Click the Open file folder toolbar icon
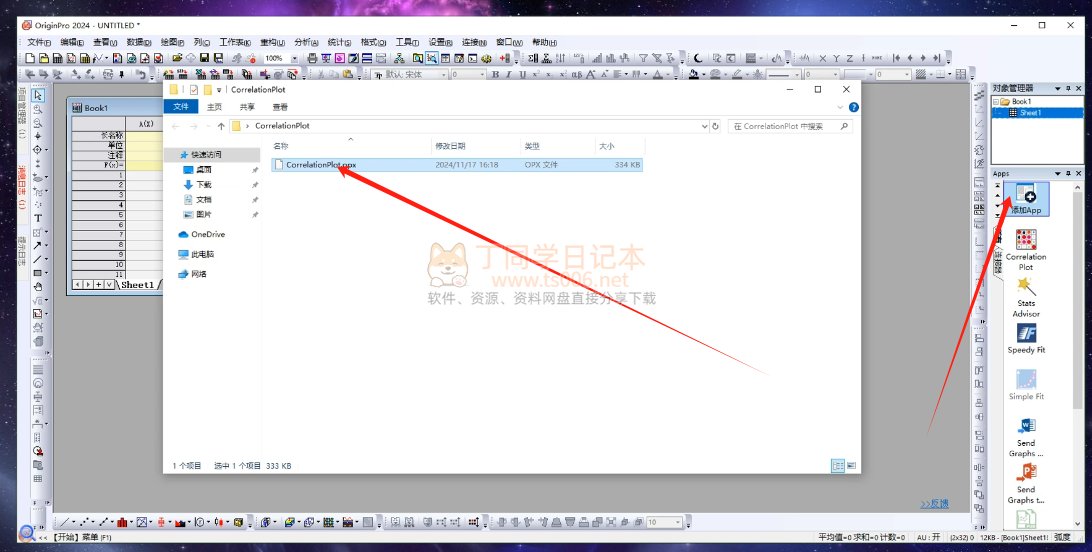The height and width of the screenshot is (552, 1092). pos(177,58)
